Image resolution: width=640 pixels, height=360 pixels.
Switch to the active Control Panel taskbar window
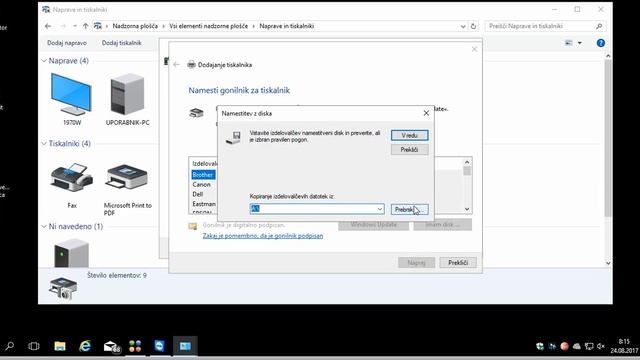pyautogui.click(x=185, y=346)
